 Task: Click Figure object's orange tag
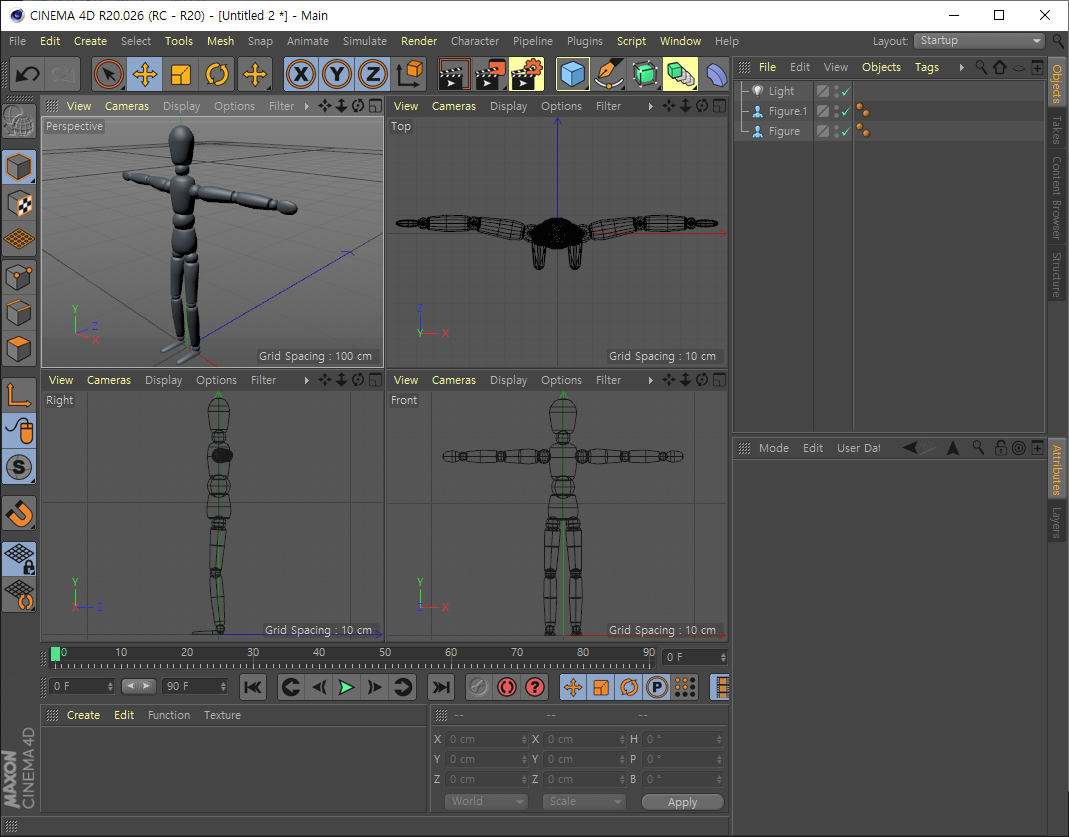pos(863,131)
